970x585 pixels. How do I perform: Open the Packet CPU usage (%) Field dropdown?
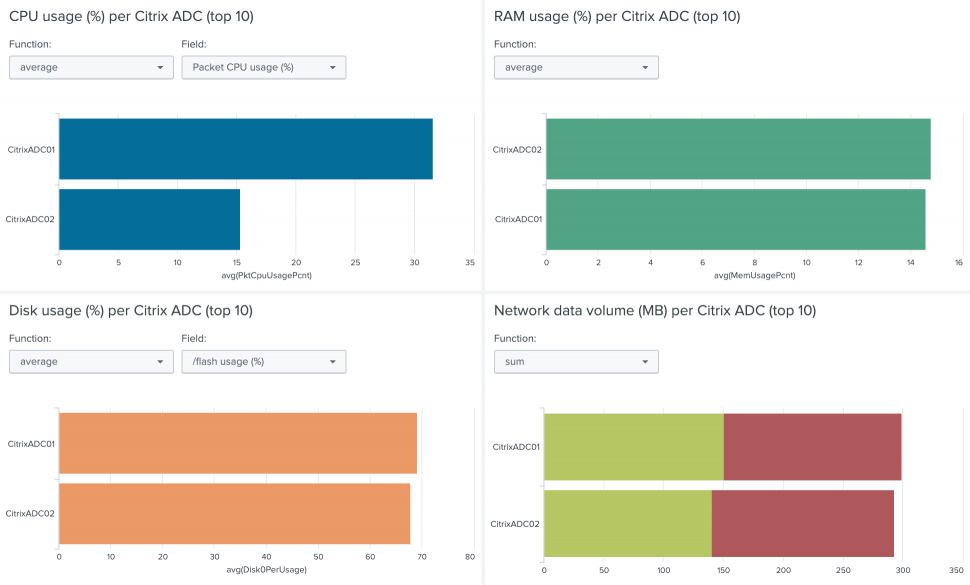264,67
